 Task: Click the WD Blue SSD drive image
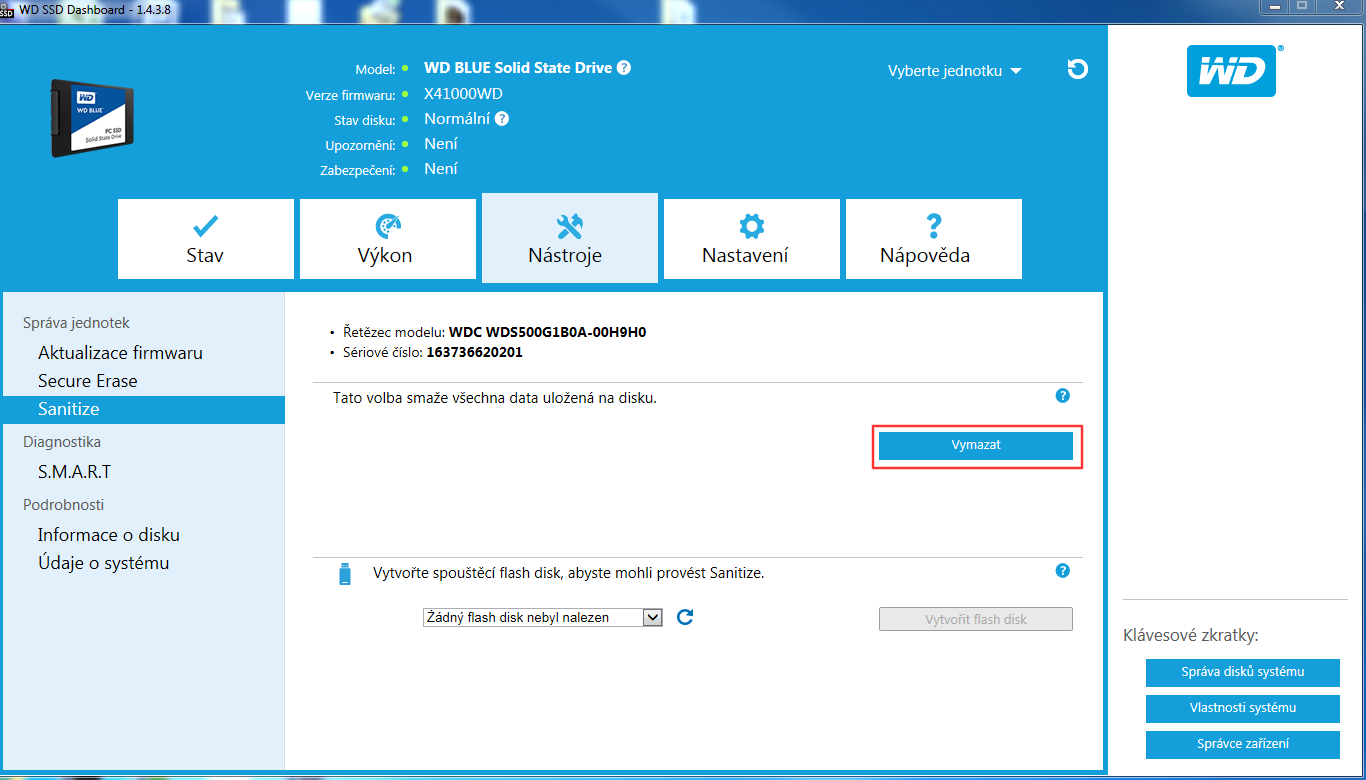coord(92,118)
